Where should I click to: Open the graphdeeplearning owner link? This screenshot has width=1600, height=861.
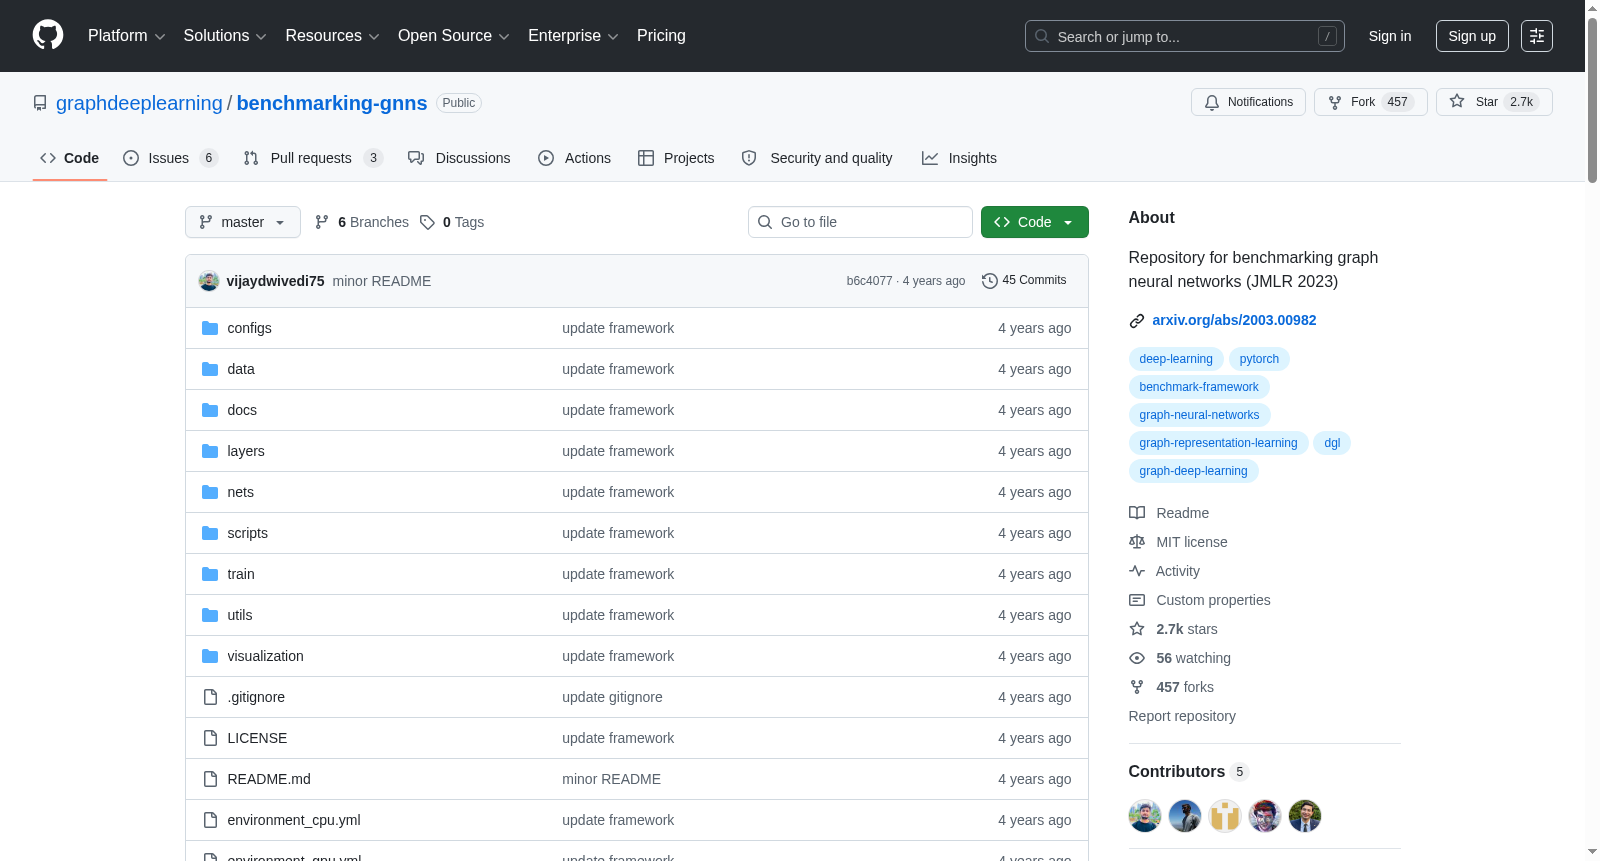point(139,103)
